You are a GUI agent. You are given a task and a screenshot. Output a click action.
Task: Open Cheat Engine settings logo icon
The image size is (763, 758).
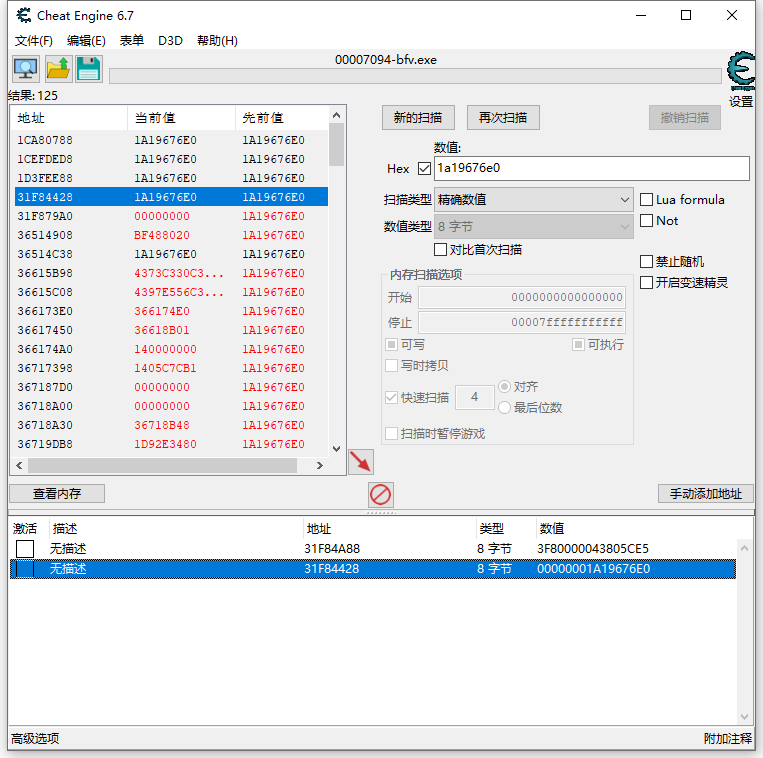(x=741, y=71)
